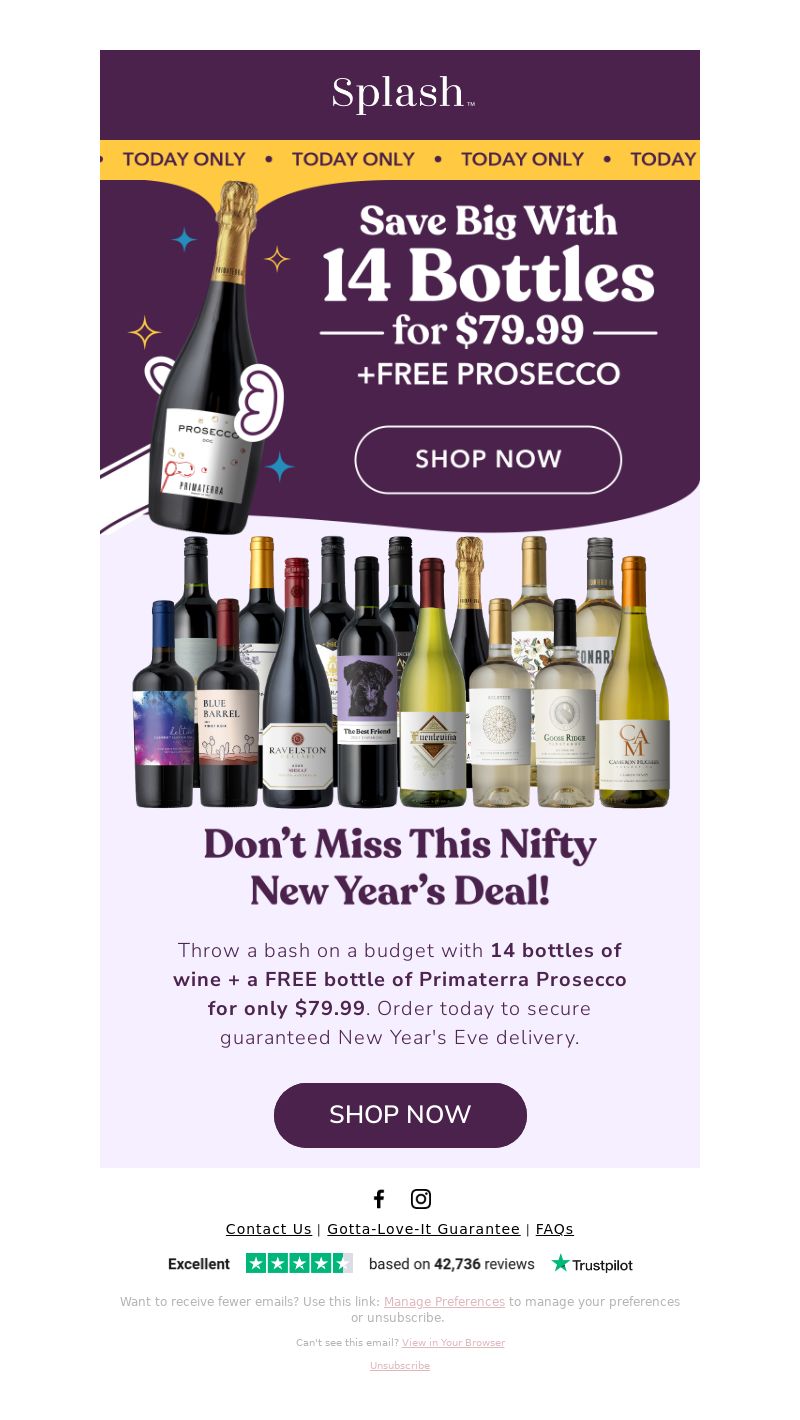Click the Splash logo in header
Screen dimensions: 800x1420
coord(402,94)
